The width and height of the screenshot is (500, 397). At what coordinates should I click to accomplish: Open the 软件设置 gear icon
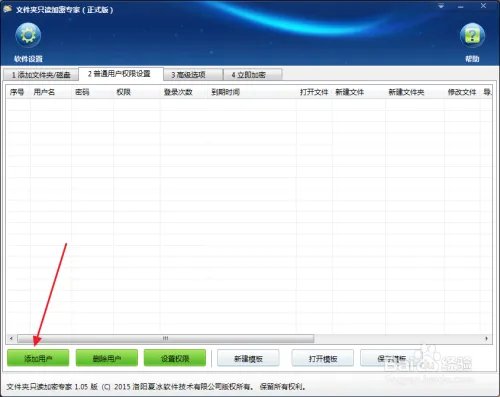click(28, 35)
